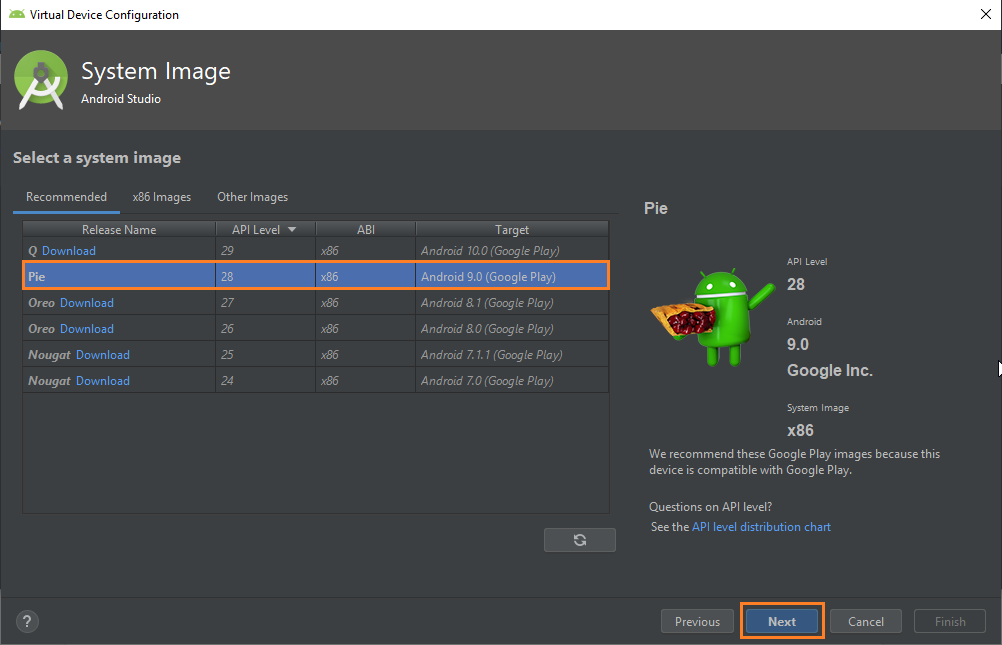Sort table by Release Name header
Screen dimensions: 1002x645
pos(119,230)
